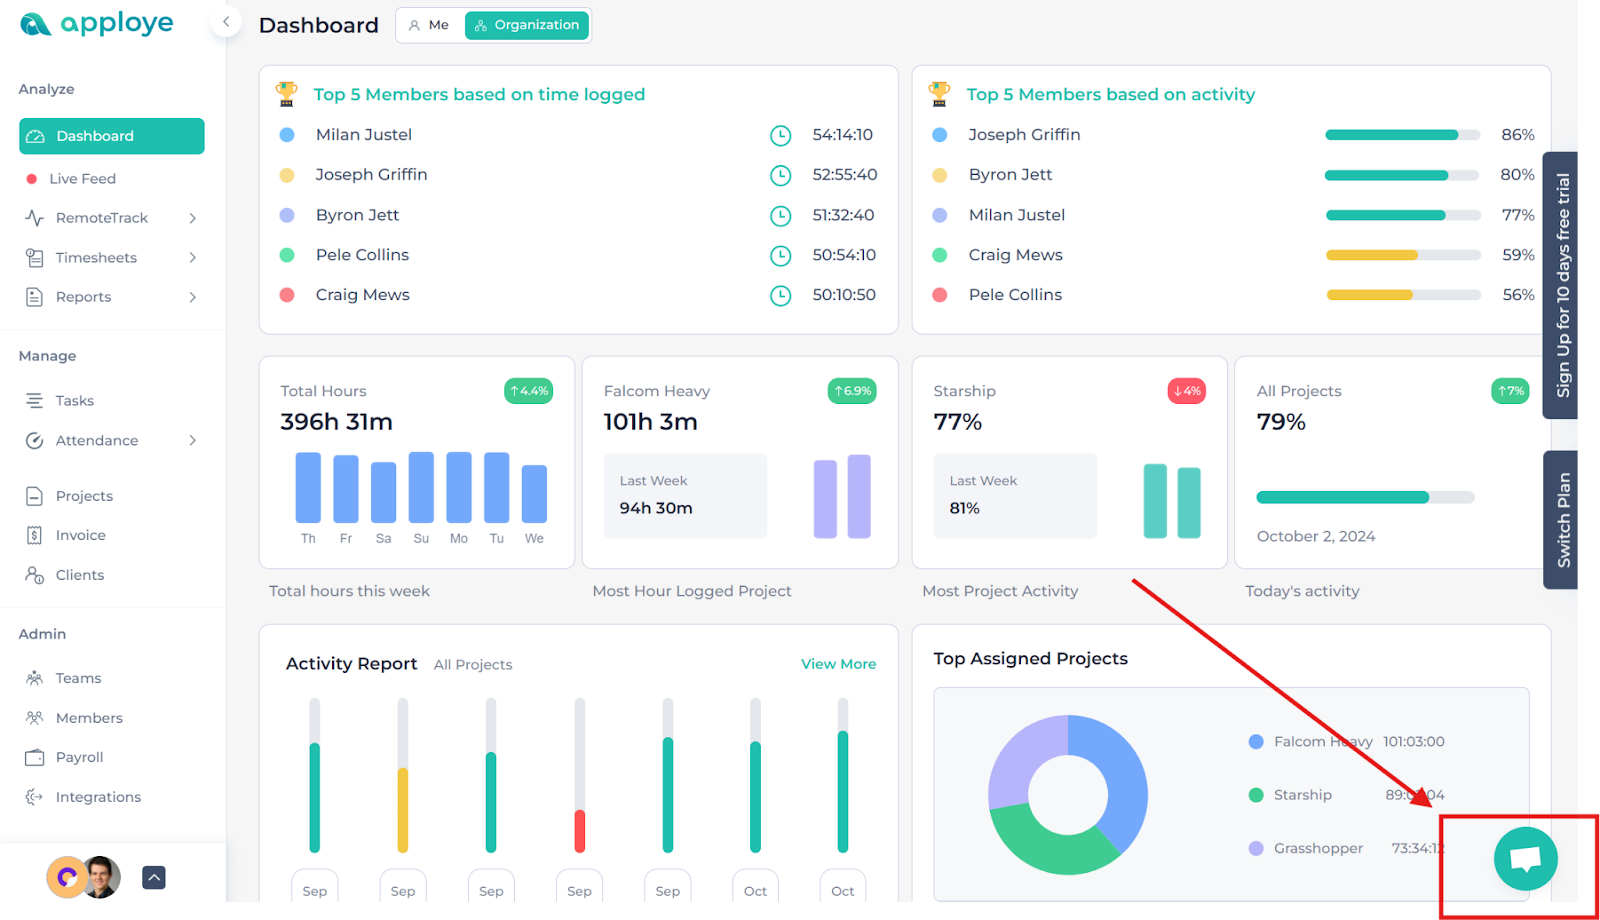This screenshot has height=920, width=1600.
Task: Expand the Attendance submenu arrow
Action: click(193, 441)
